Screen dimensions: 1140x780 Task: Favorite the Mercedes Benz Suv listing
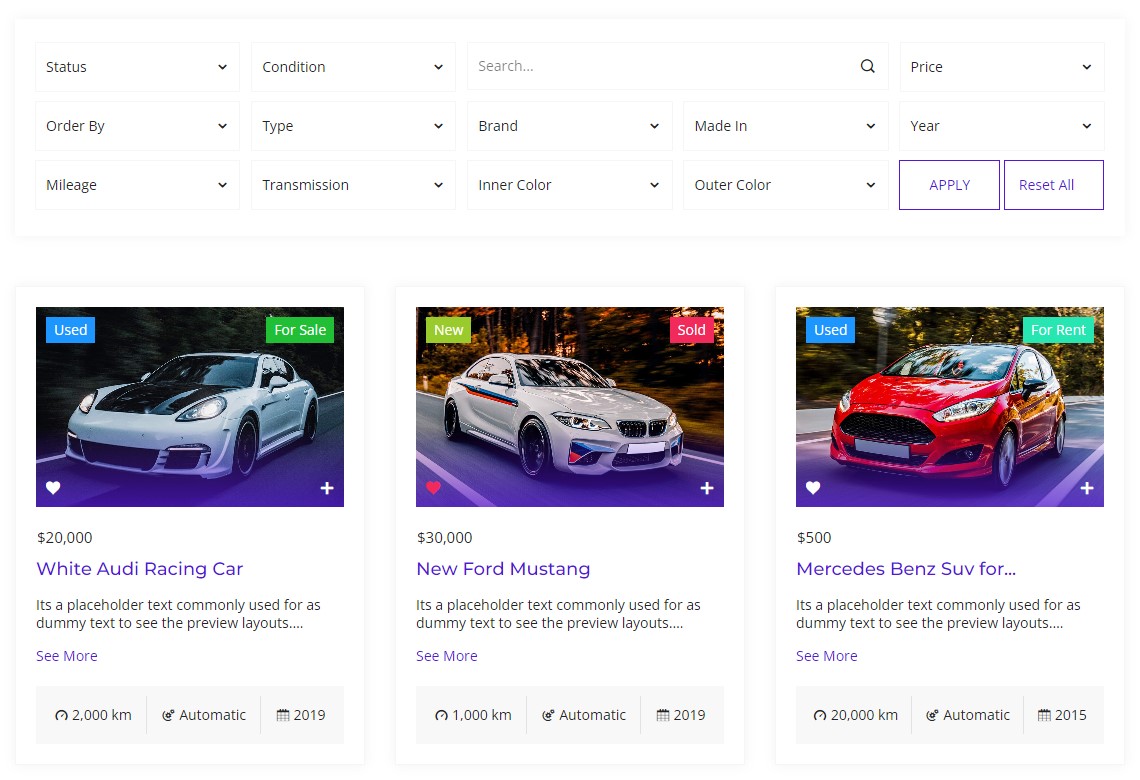(x=813, y=488)
